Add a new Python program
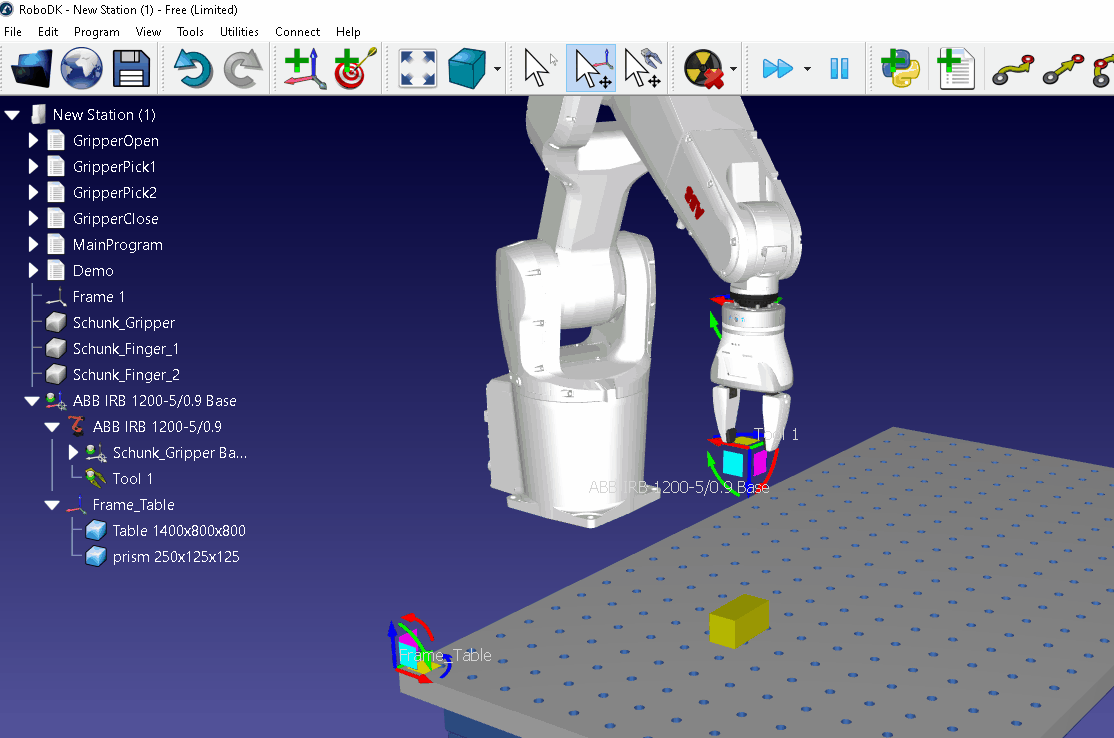 click(901, 68)
